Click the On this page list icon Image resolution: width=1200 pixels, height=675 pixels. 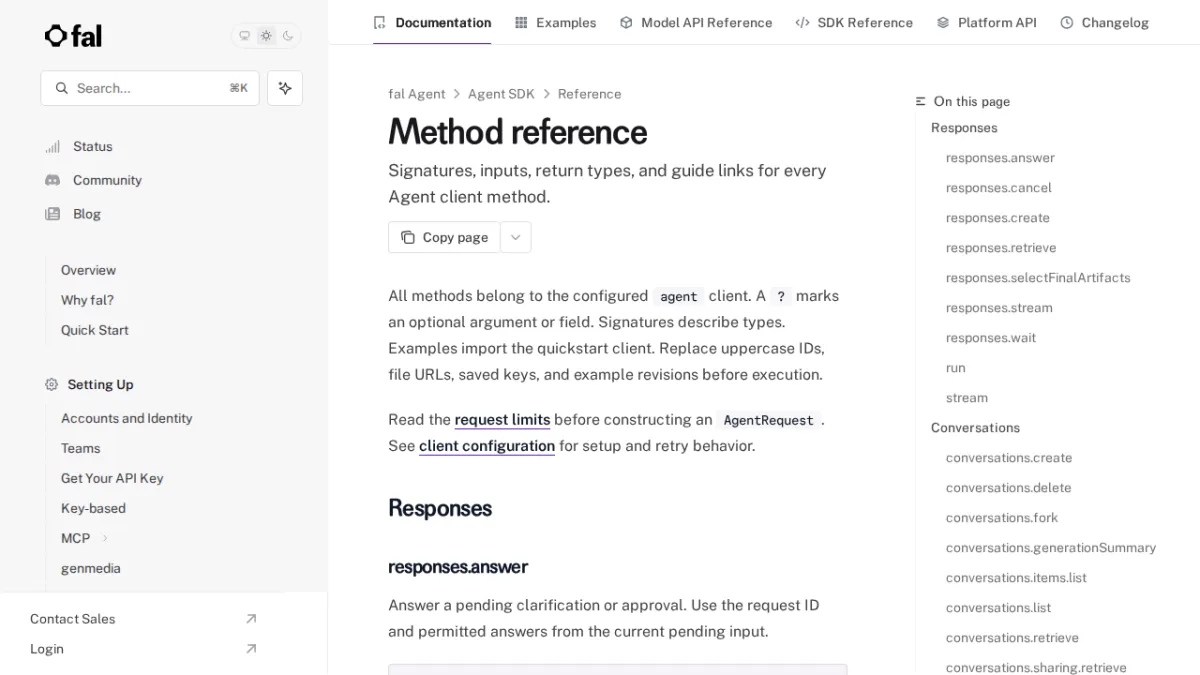click(921, 101)
